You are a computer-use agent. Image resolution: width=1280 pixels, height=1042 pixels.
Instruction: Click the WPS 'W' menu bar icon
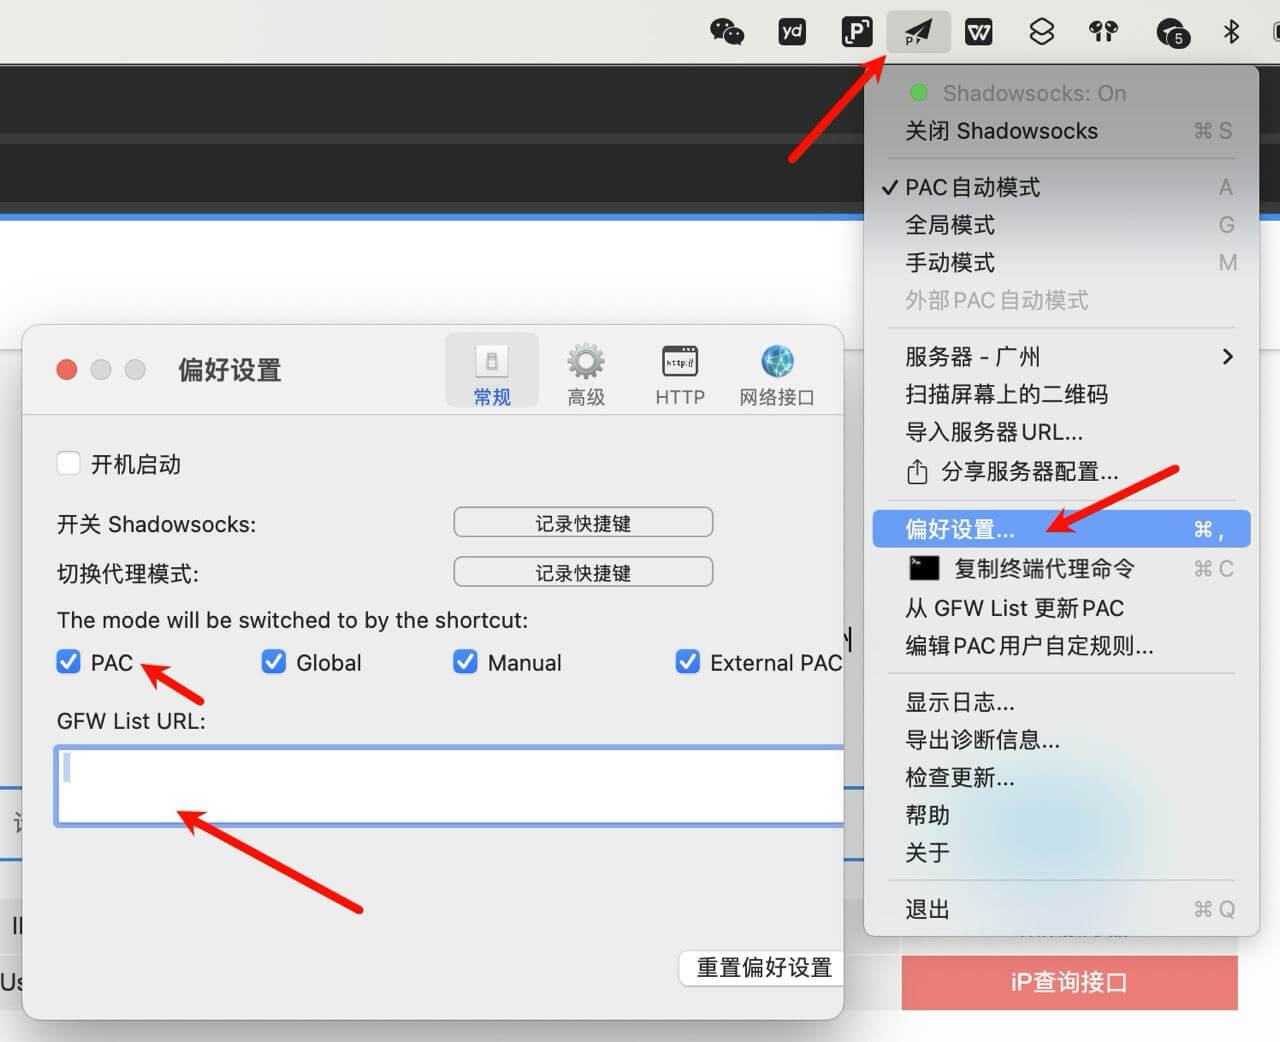point(979,32)
